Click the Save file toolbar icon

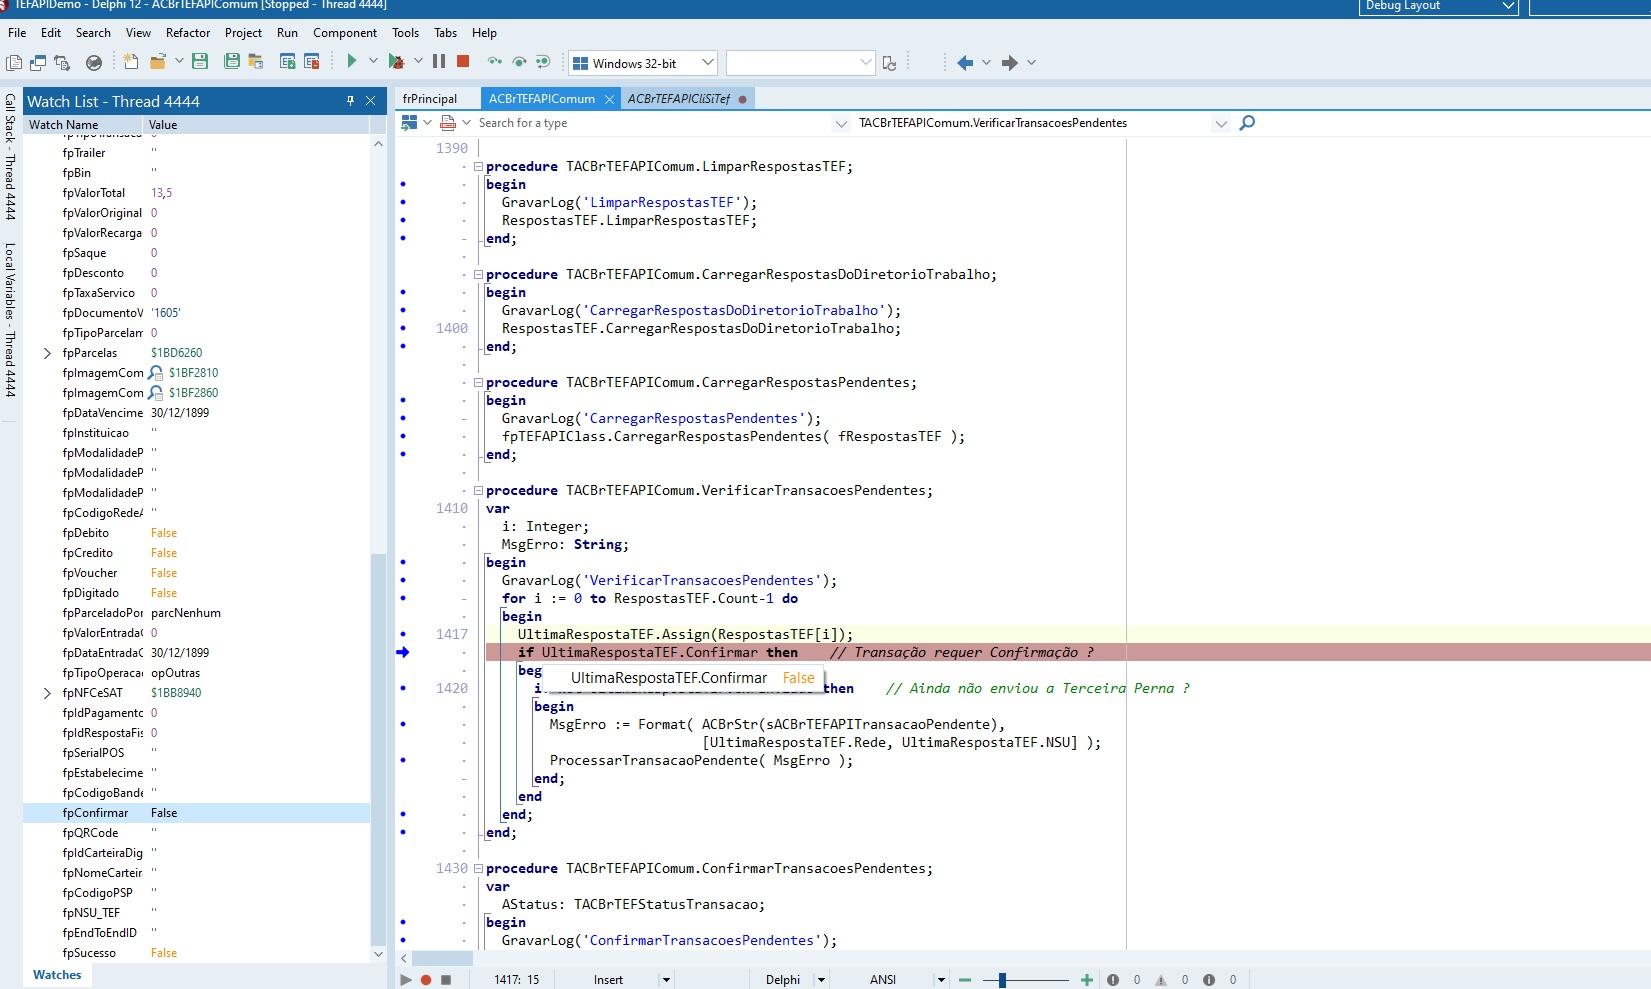[200, 62]
